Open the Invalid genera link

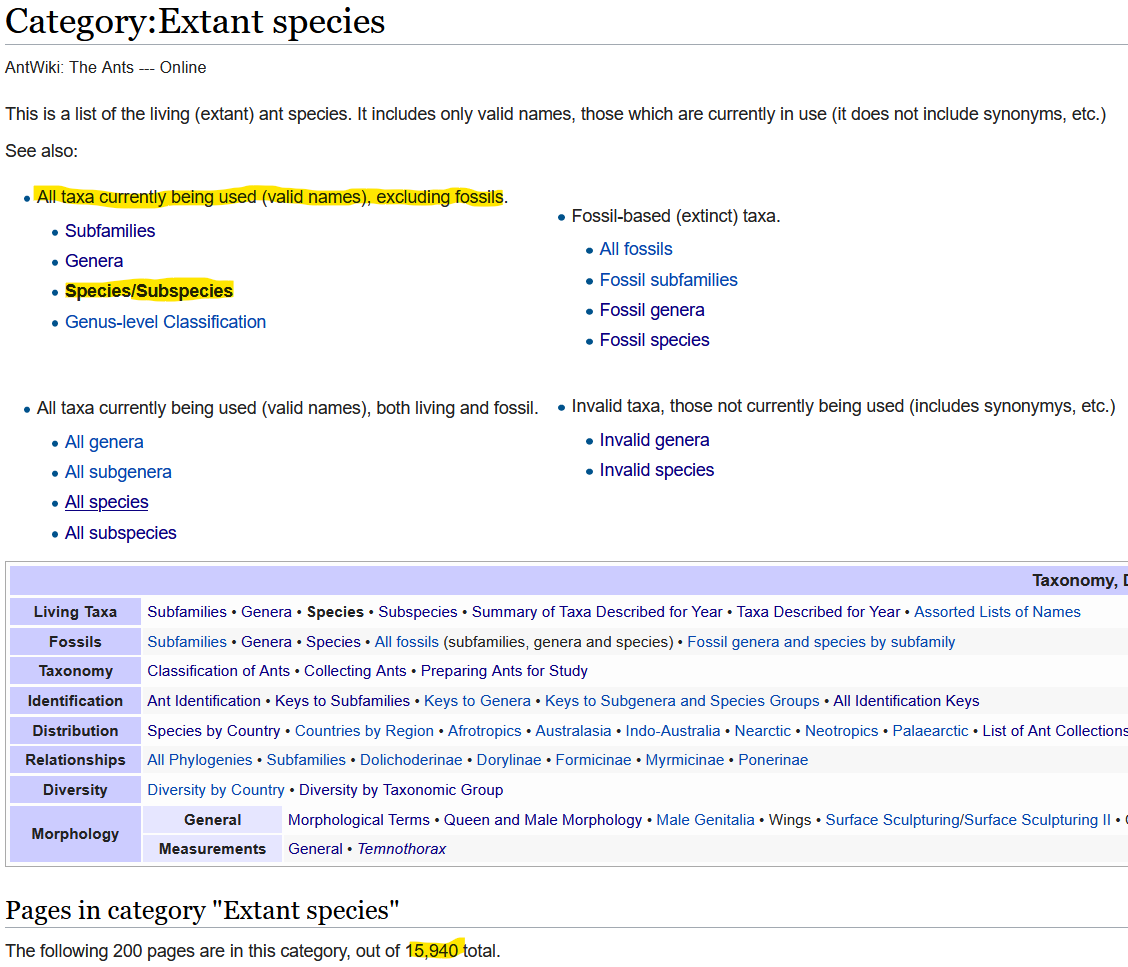654,440
